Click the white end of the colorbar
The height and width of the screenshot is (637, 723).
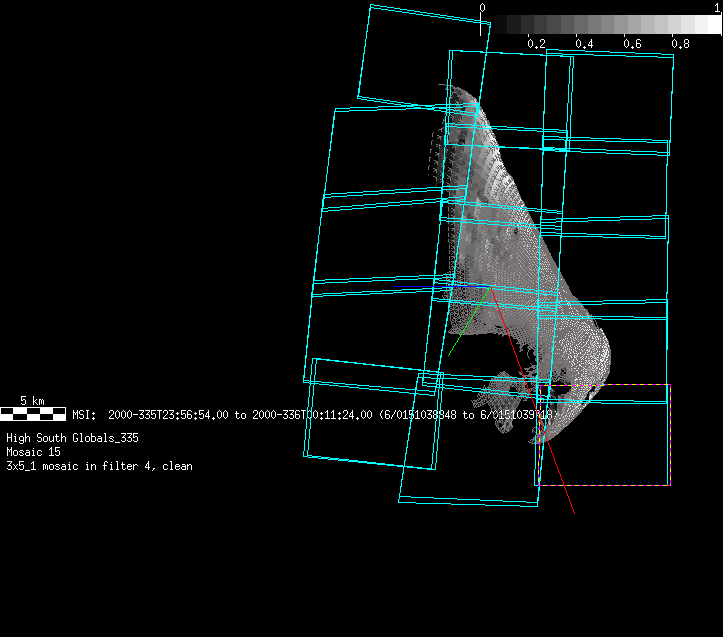tap(712, 25)
